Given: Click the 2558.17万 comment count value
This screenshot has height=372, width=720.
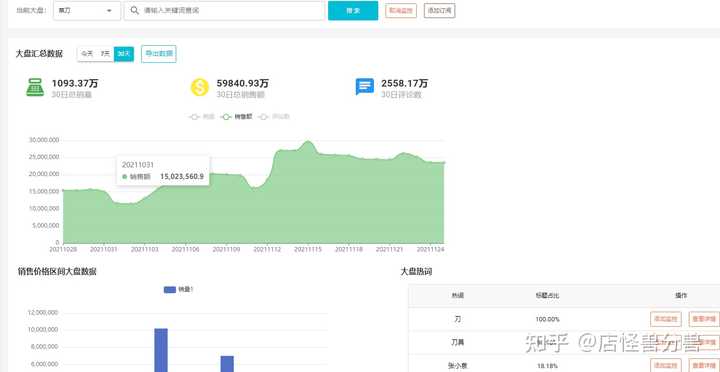Looking at the screenshot, I should click(x=405, y=84).
